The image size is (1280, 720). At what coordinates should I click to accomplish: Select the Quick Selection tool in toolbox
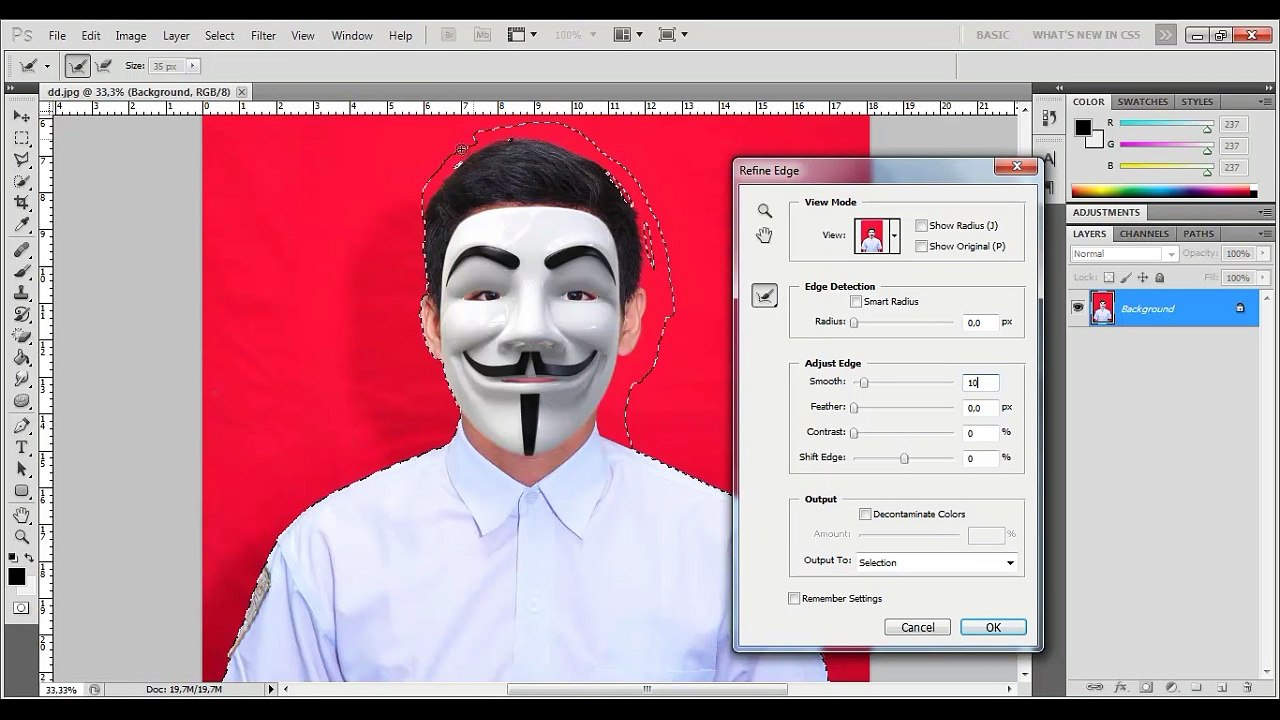[x=21, y=181]
